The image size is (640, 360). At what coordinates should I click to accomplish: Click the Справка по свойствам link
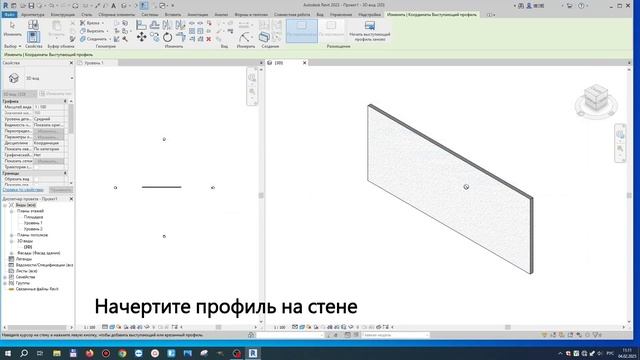23,190
